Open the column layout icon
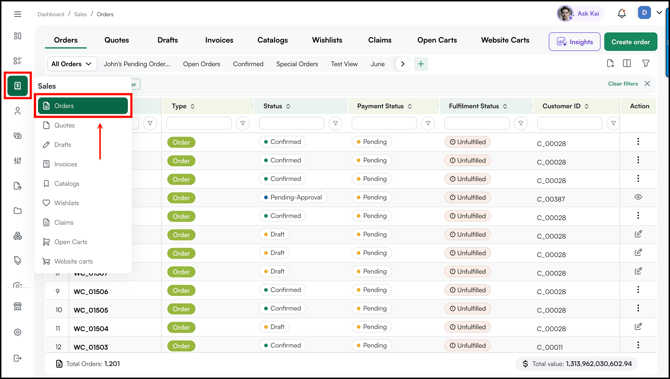Viewport: 670px width, 379px height. (627, 63)
